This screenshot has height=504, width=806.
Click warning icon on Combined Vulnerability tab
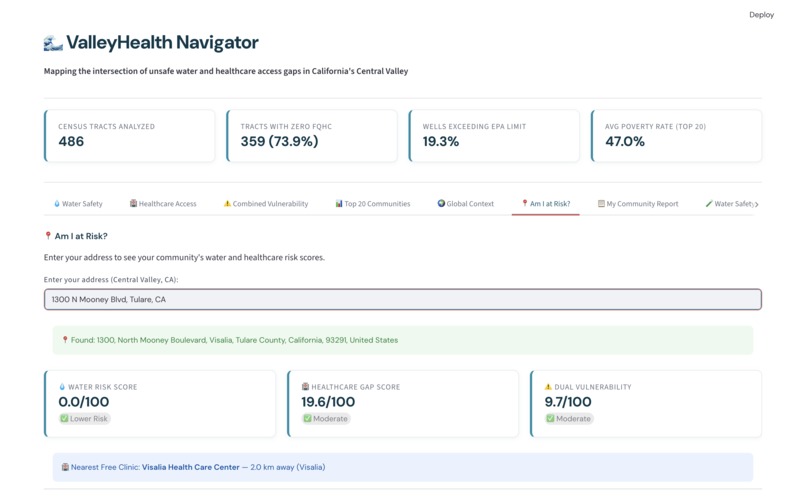pyautogui.click(x=227, y=204)
